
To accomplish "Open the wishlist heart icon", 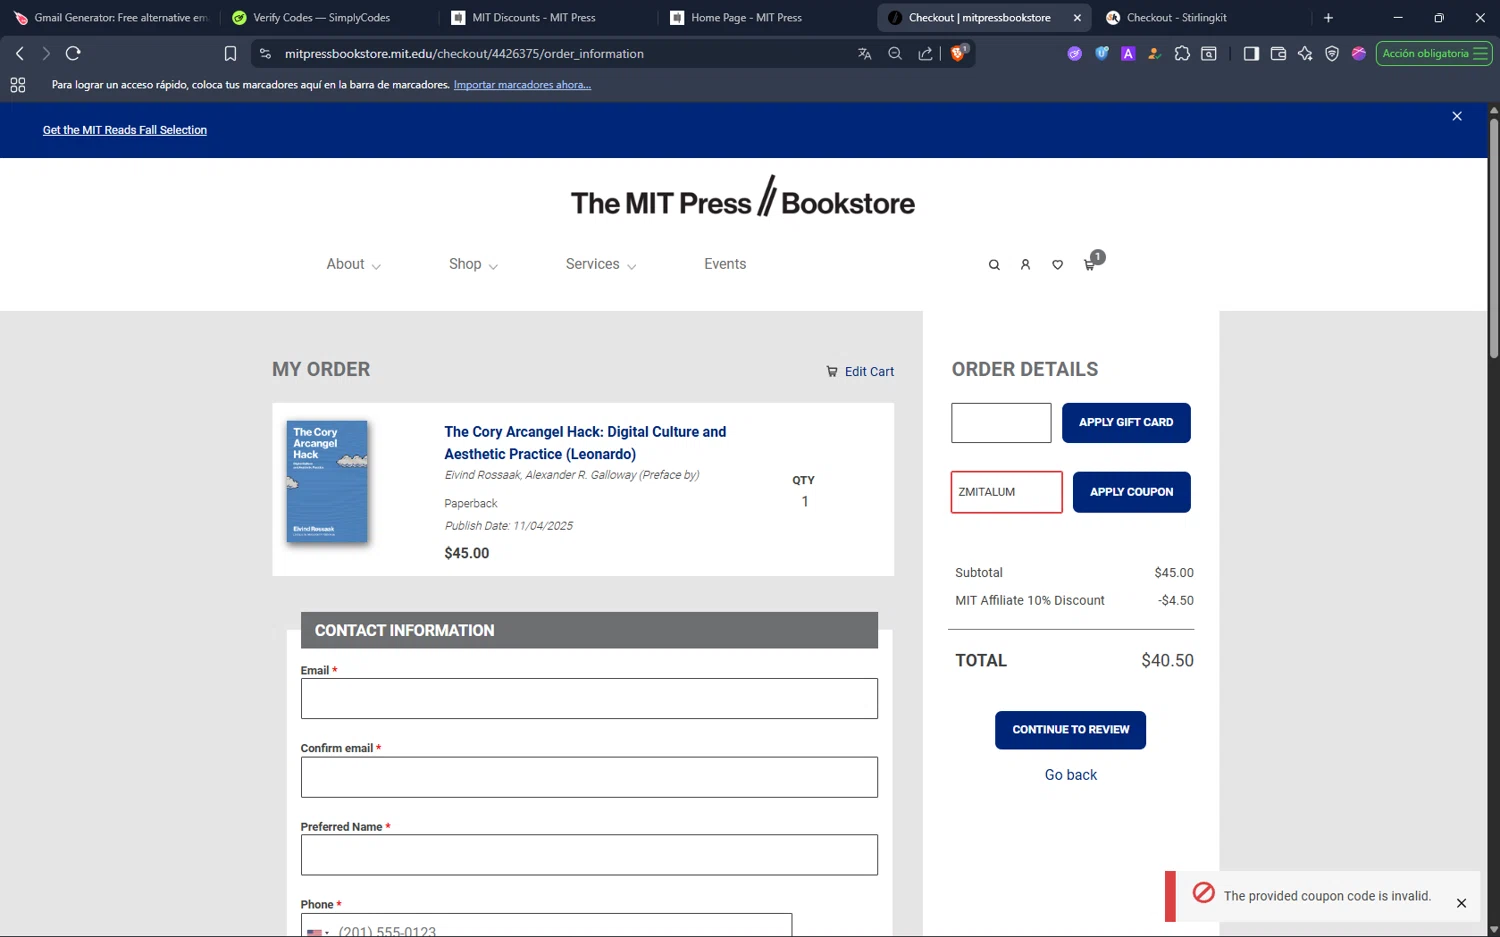I will click(x=1057, y=265).
